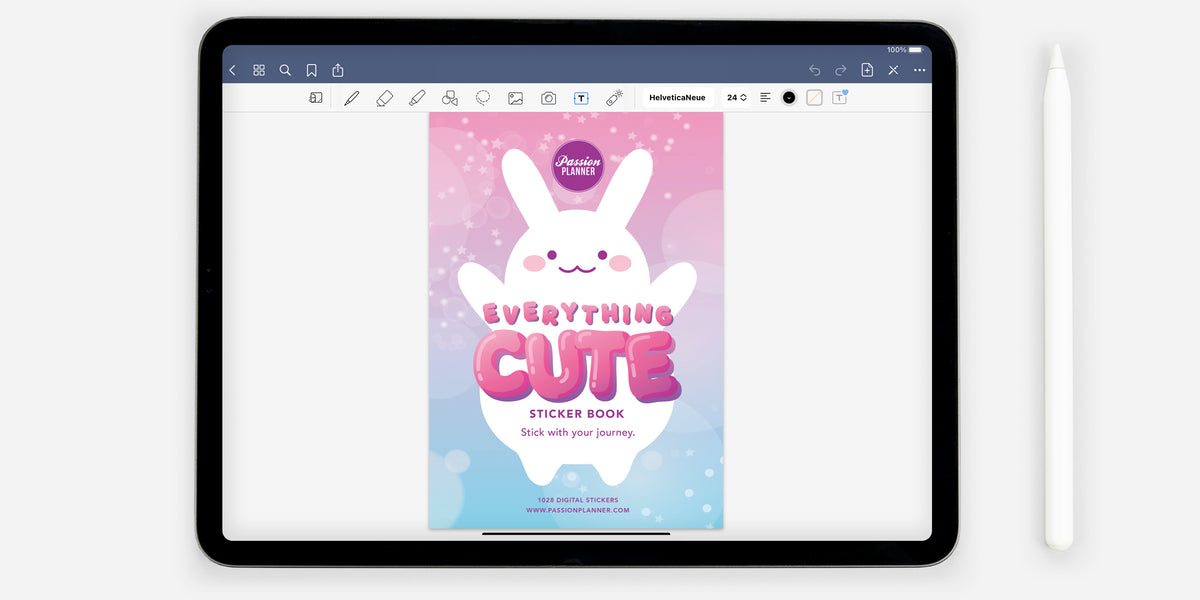
Task: Pick the Highlighter tool
Action: [x=417, y=97]
